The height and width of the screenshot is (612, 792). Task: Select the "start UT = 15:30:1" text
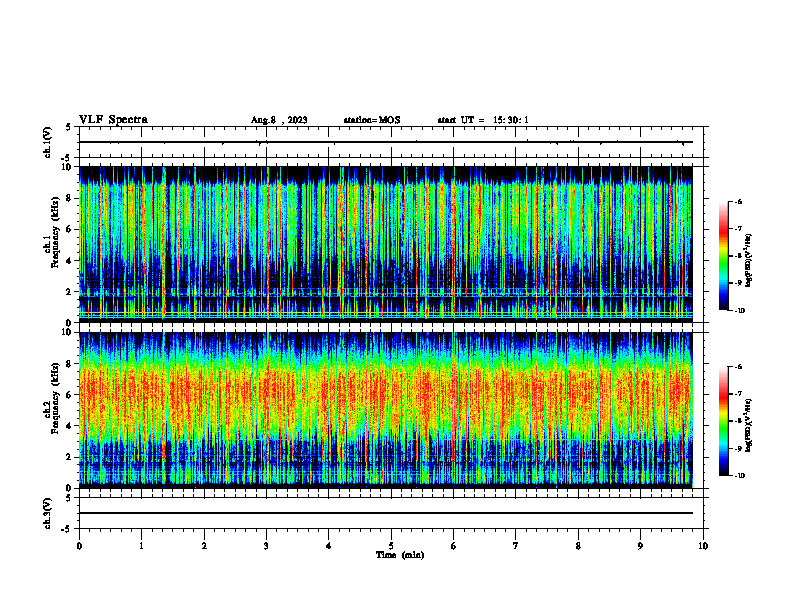tap(483, 120)
